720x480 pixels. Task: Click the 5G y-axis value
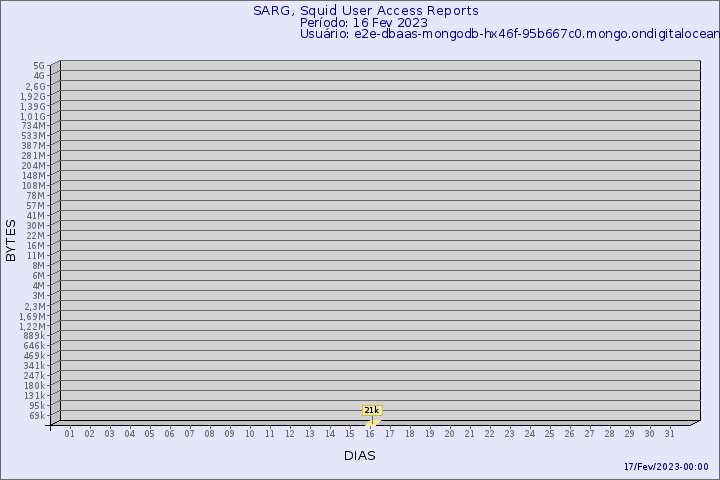(39, 66)
